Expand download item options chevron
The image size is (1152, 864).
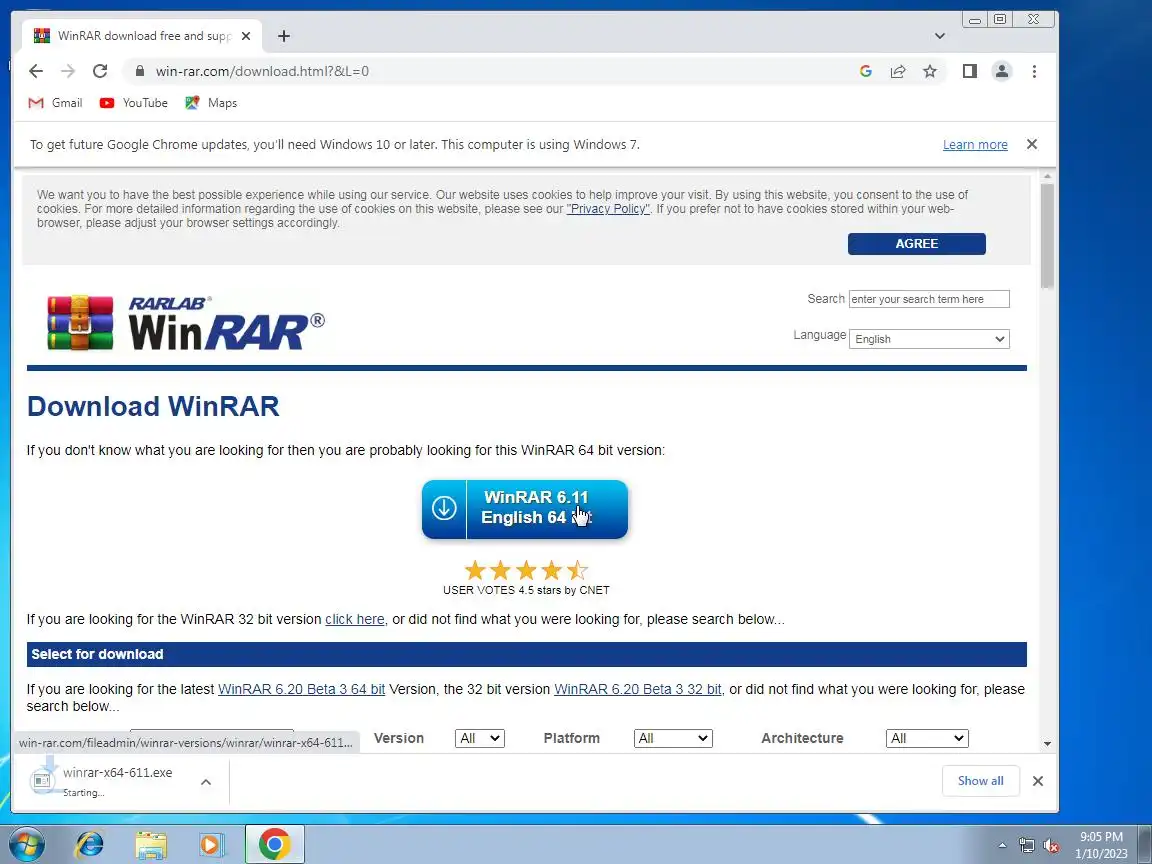(x=206, y=782)
